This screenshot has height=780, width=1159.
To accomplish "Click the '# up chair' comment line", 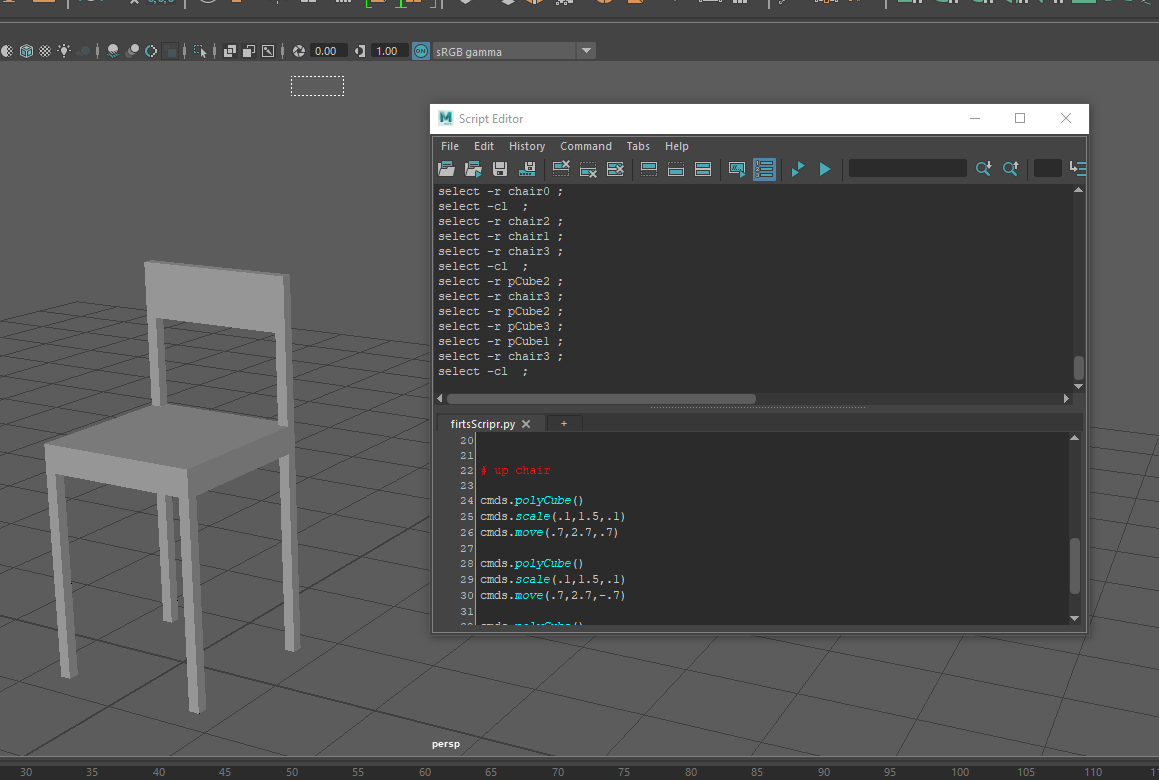I will (x=515, y=470).
